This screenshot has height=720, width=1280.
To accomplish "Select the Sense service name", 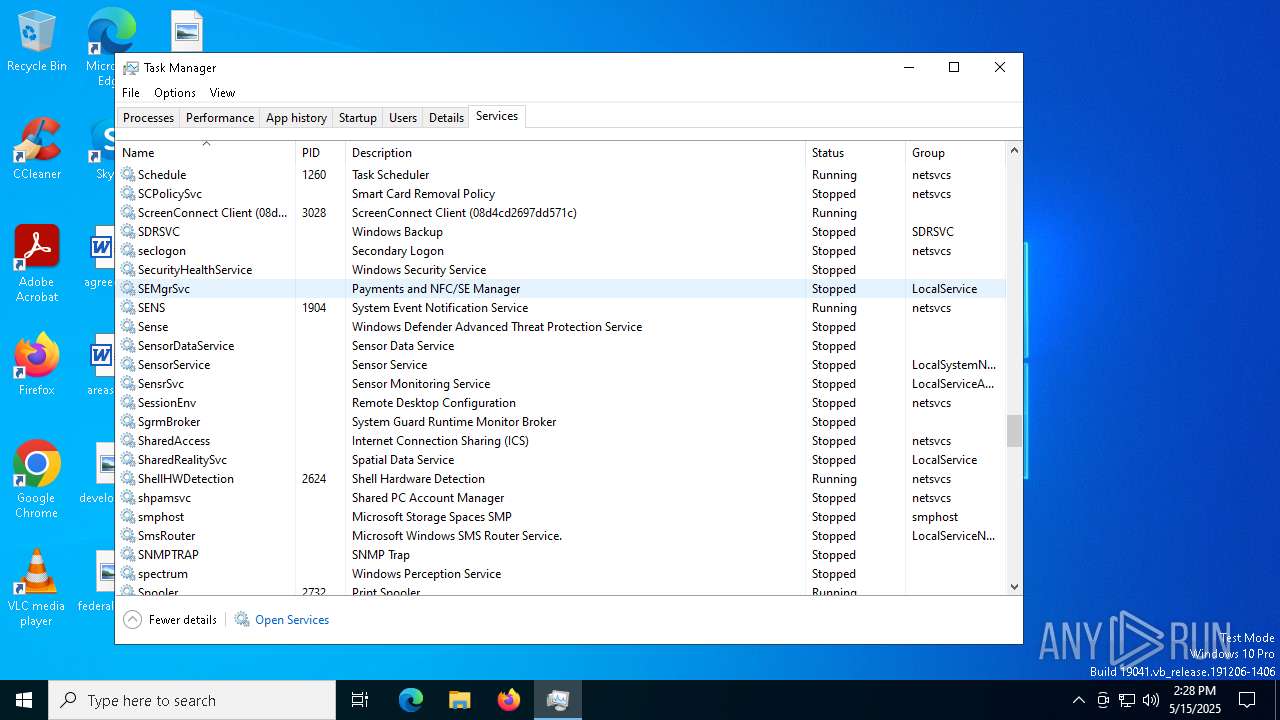I will click(153, 327).
